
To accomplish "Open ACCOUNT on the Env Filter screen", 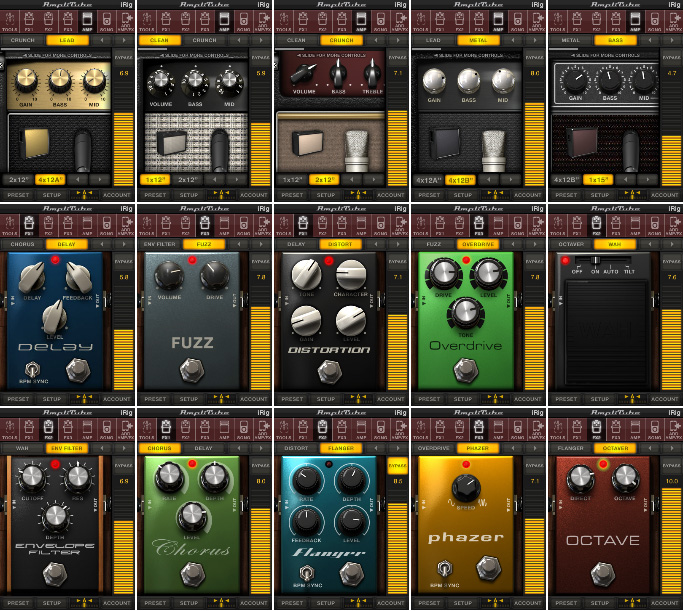I will tap(116, 603).
